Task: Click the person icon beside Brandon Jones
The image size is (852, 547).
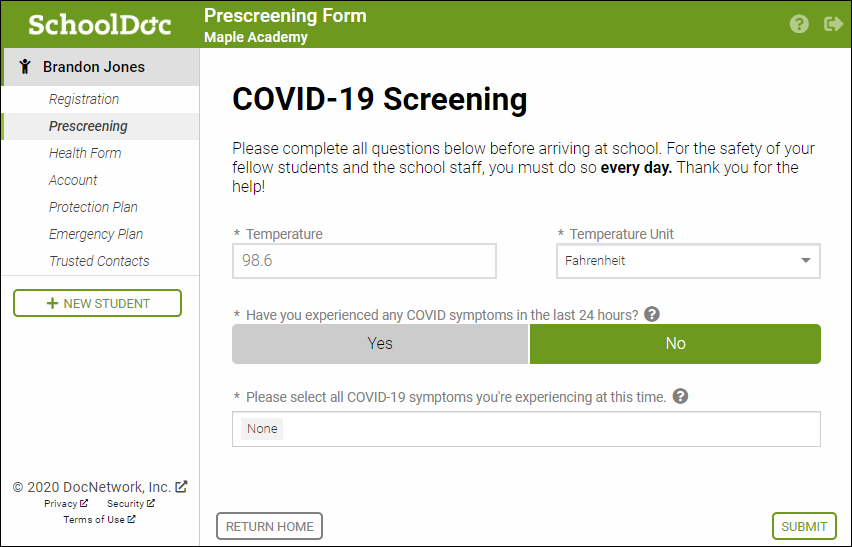Action: click(24, 67)
